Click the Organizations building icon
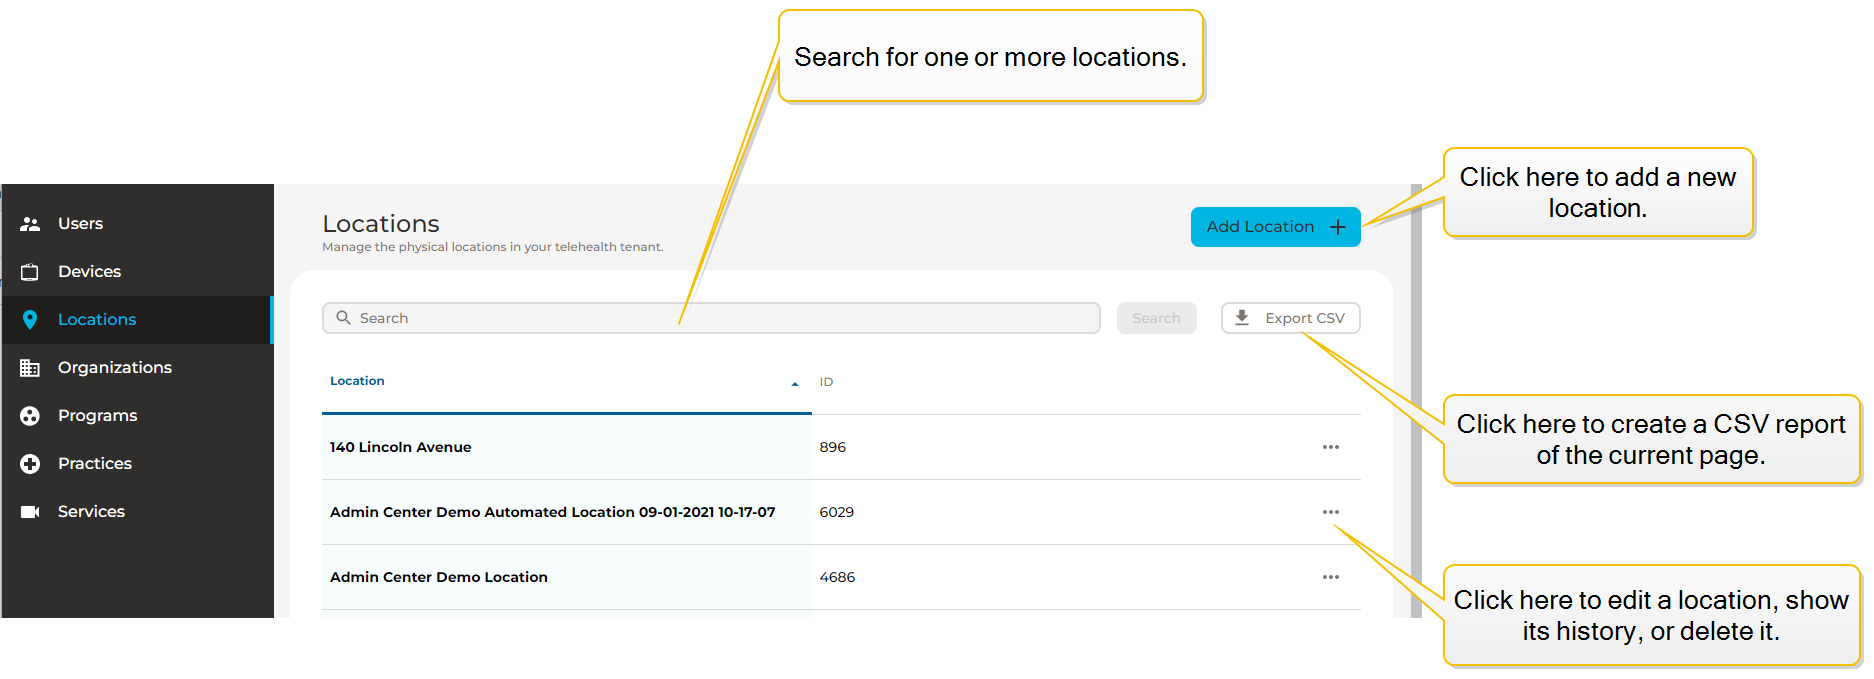Screen dimensions: 1874x679 click(x=30, y=368)
